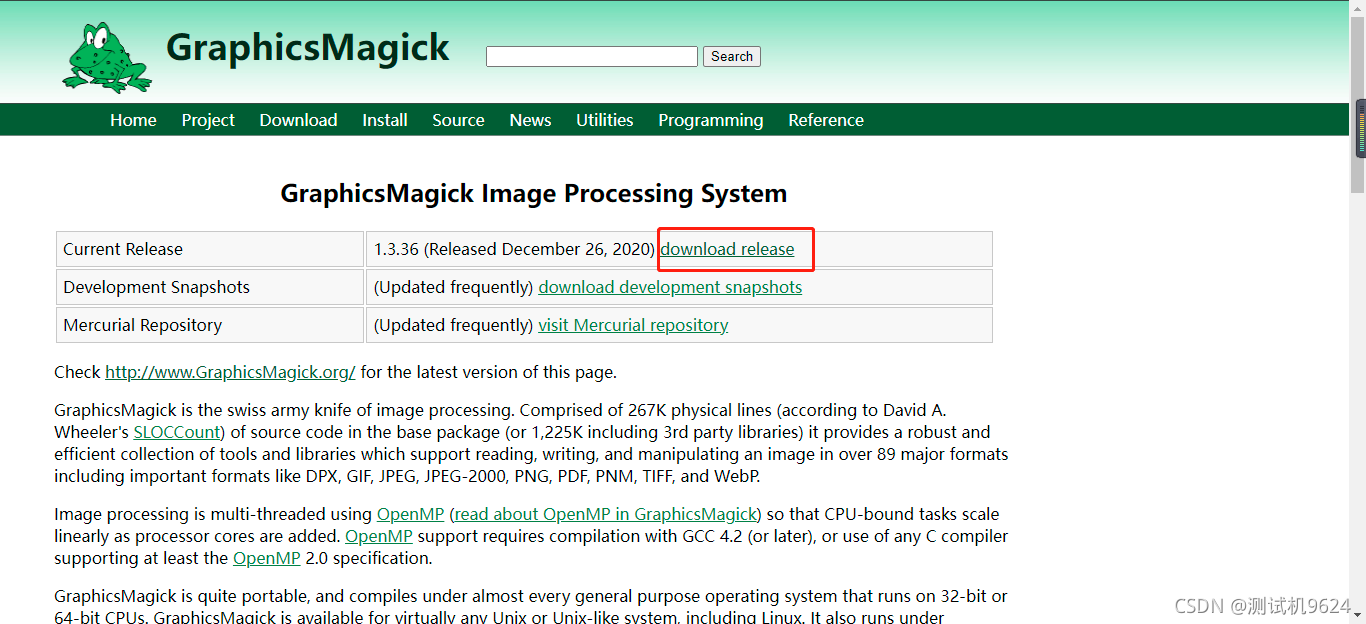
Task: Open the Home menu item
Action: pyautogui.click(x=133, y=120)
